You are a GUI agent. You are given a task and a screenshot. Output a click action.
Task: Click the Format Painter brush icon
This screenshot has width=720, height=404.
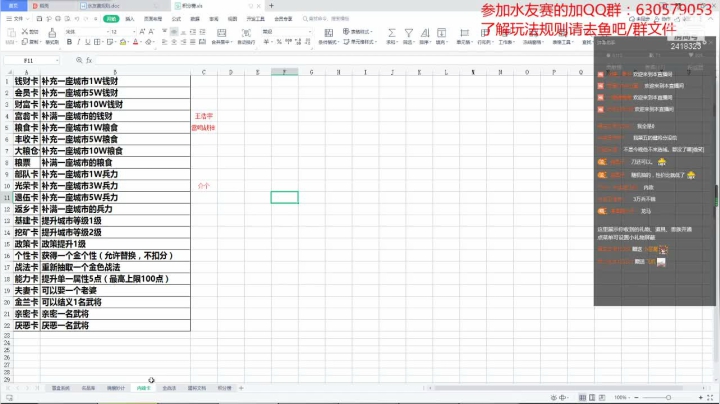pyautogui.click(x=52, y=33)
